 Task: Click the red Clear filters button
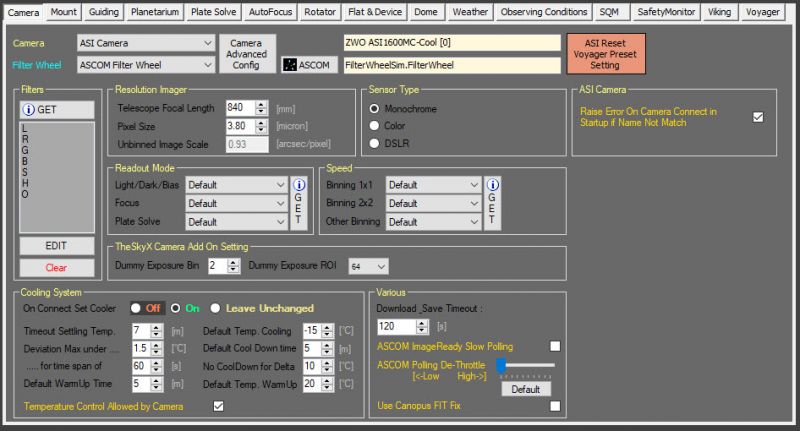(x=57, y=268)
